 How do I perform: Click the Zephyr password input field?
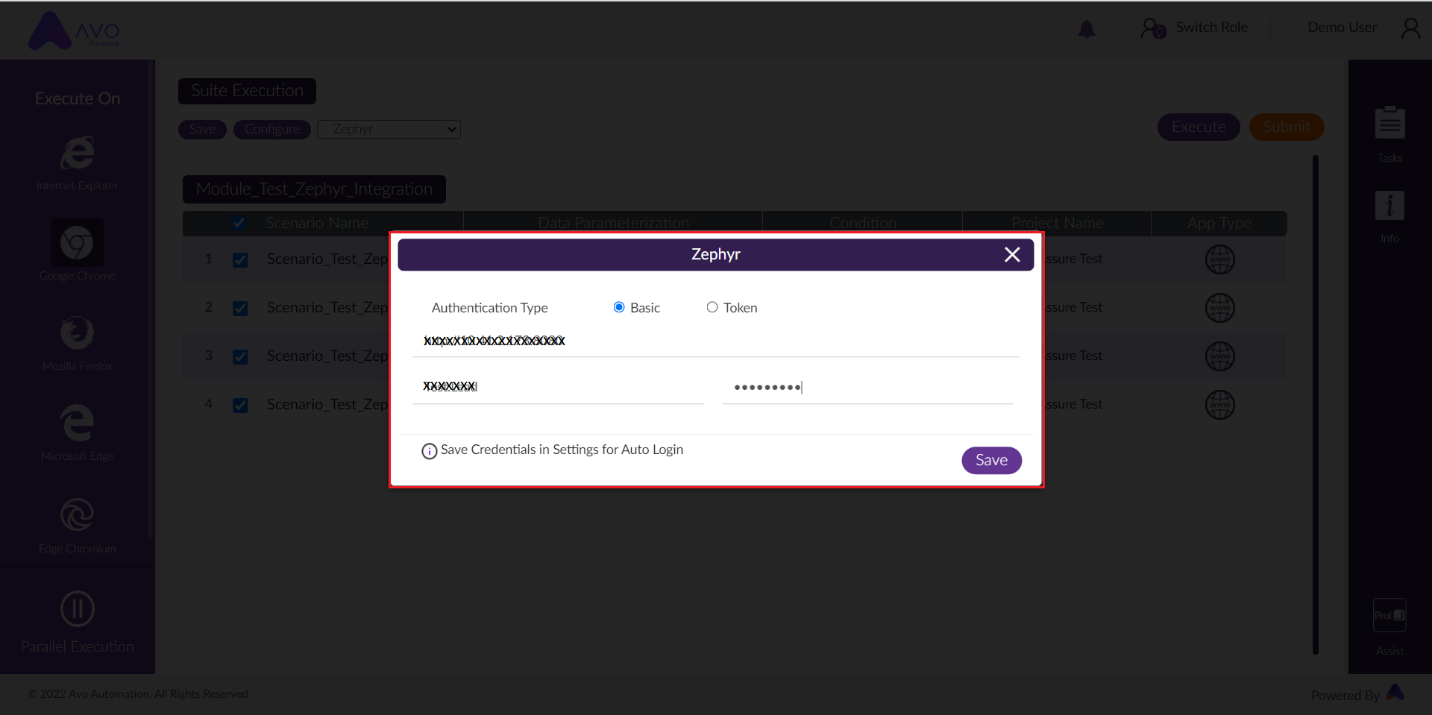tap(867, 388)
